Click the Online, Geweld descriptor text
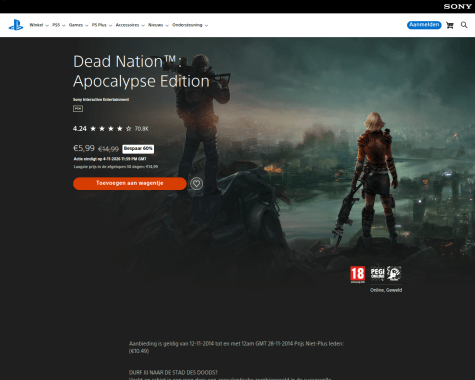This screenshot has height=380, width=475. 386,290
